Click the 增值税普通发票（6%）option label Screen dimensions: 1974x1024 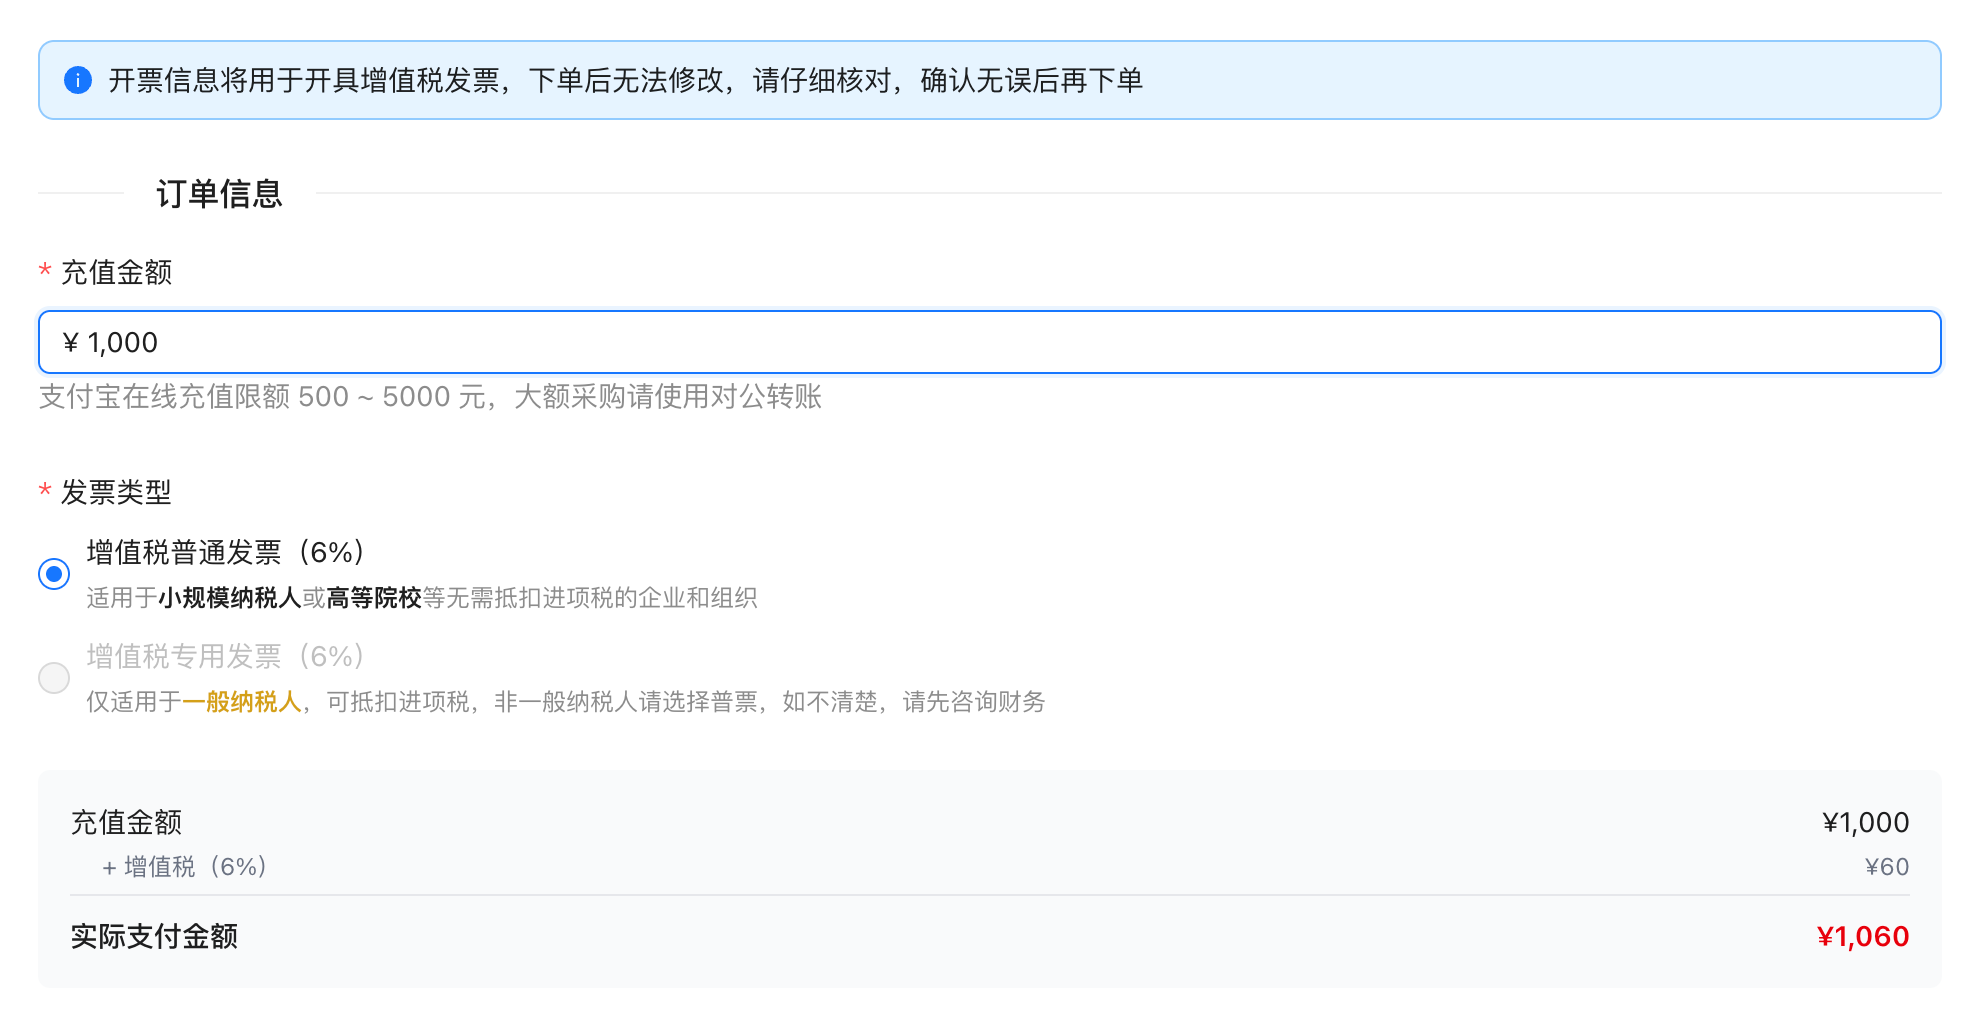point(226,552)
